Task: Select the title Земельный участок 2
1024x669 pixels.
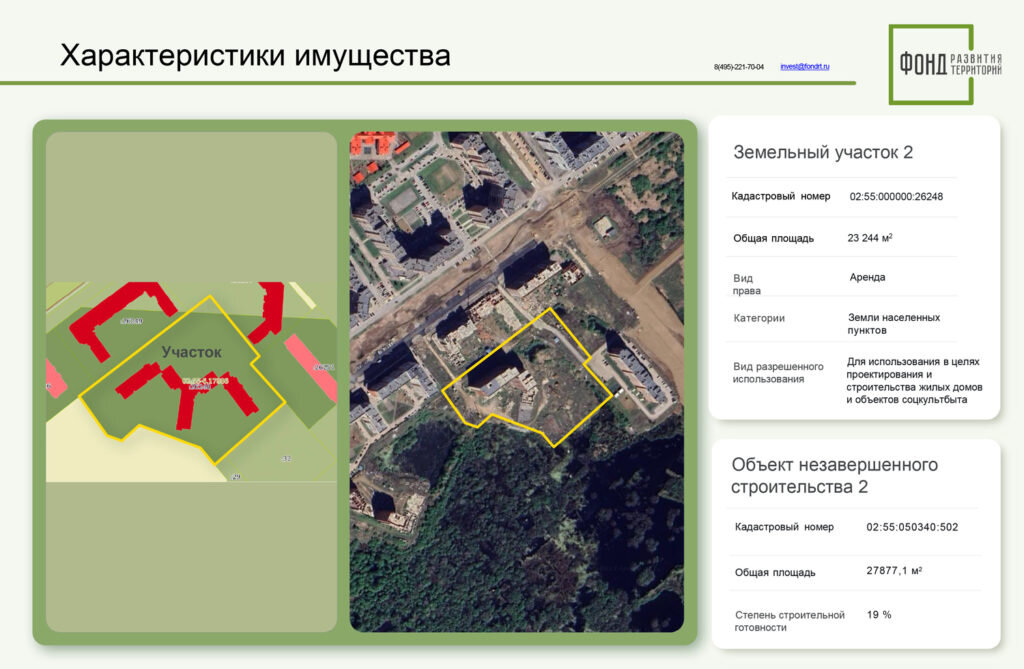Action: [823, 152]
